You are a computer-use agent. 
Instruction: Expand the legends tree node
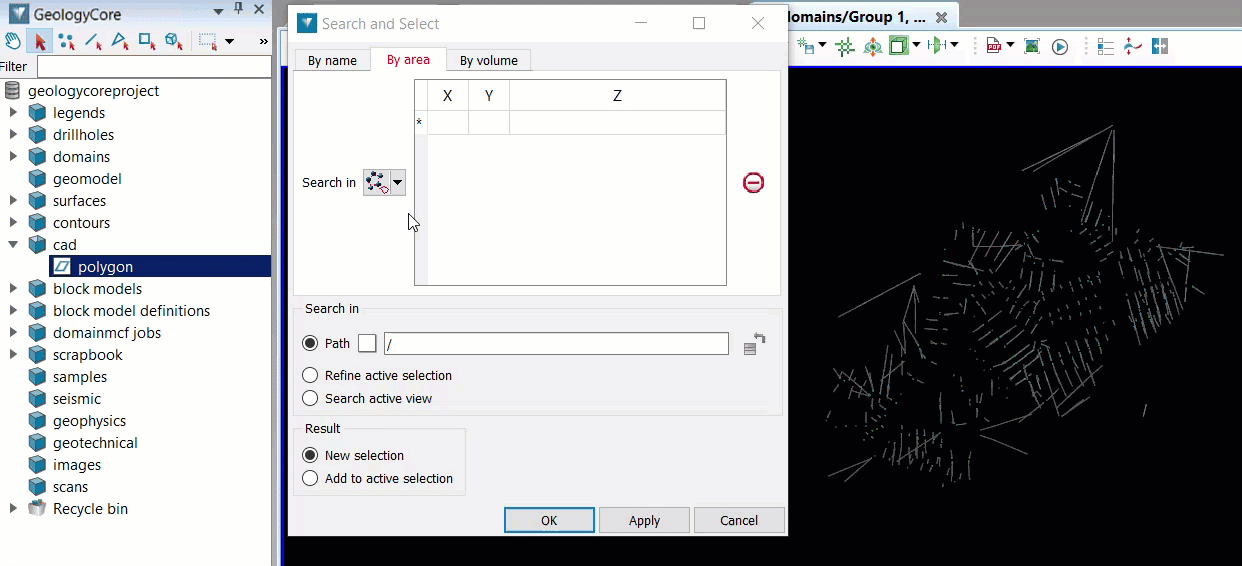[x=13, y=113]
